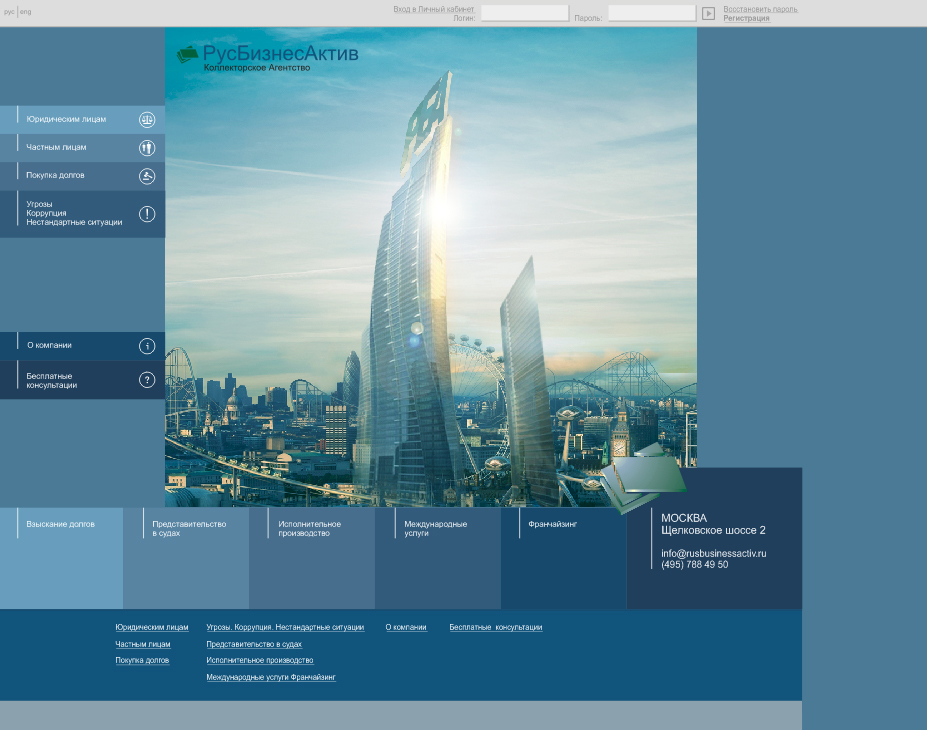The width and height of the screenshot is (927, 730).
Task: Click the footer link Покупка долгов
Action: (x=142, y=661)
